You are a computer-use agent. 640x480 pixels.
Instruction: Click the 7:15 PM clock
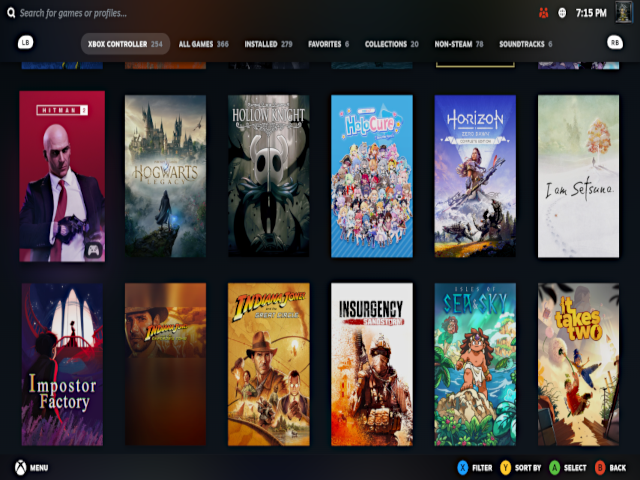click(x=591, y=13)
